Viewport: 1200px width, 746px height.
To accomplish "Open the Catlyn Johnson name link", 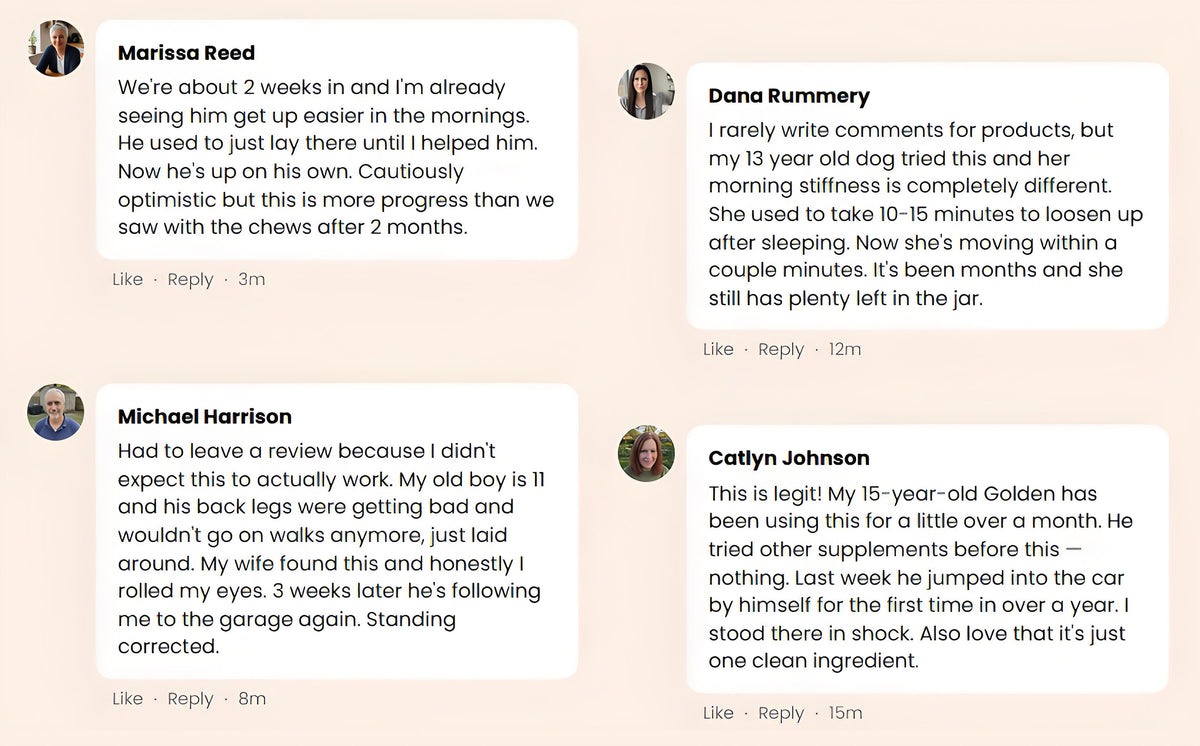I will (x=789, y=458).
